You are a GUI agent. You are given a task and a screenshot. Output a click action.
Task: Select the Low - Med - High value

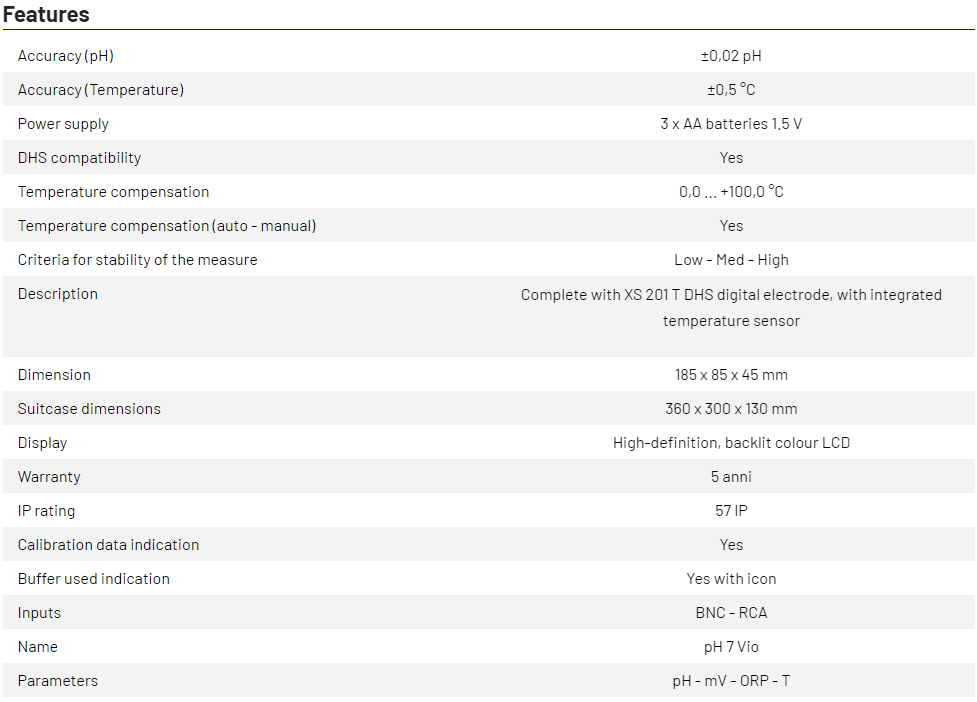pos(731,260)
